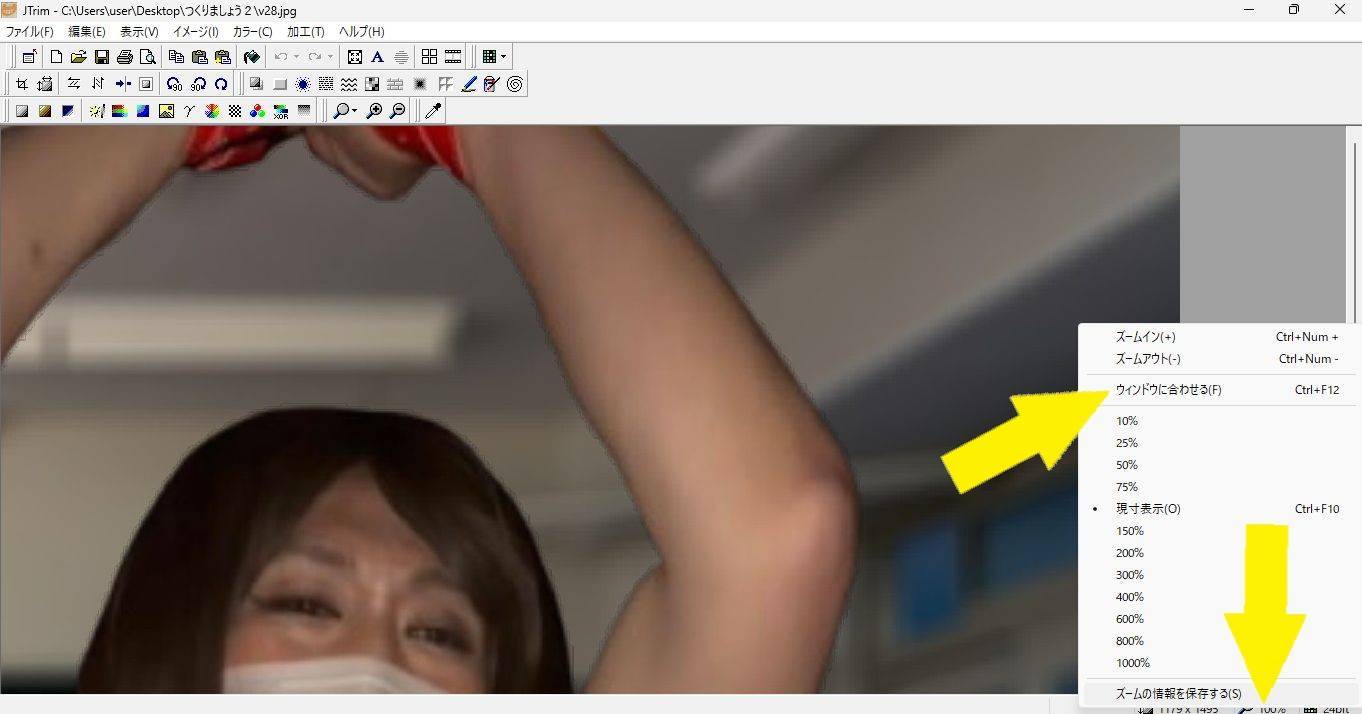This screenshot has width=1362, height=714.
Task: Click ズームイン(+) in the zoom menu
Action: 1145,337
